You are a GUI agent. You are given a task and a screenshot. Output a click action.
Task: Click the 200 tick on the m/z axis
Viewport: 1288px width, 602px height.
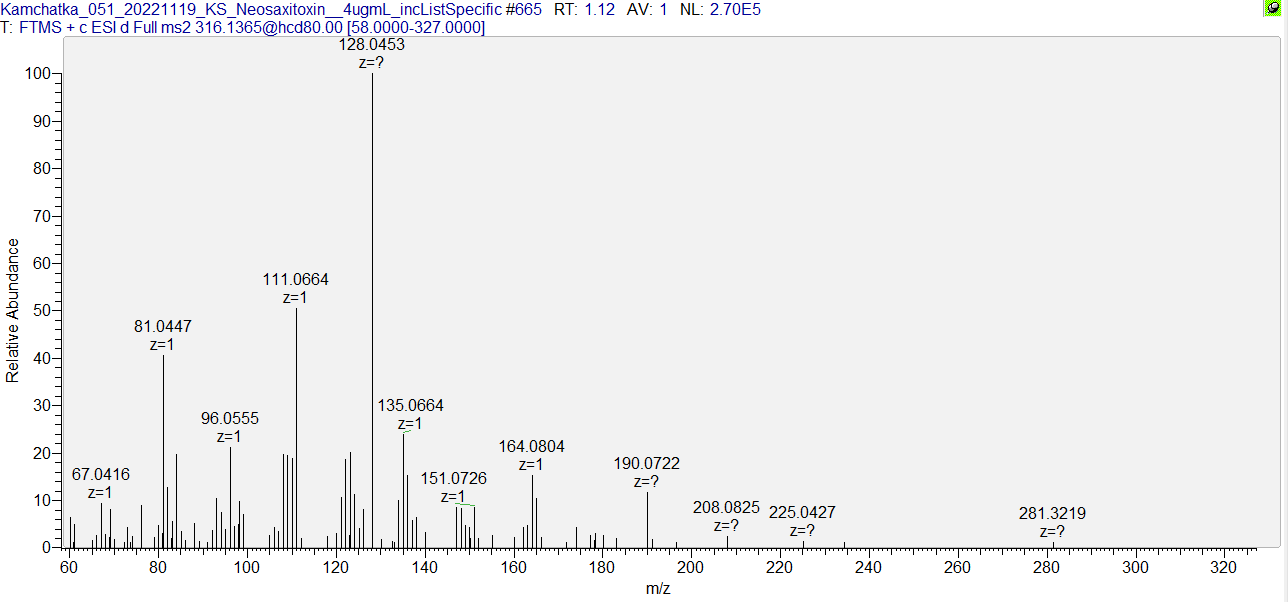click(691, 568)
